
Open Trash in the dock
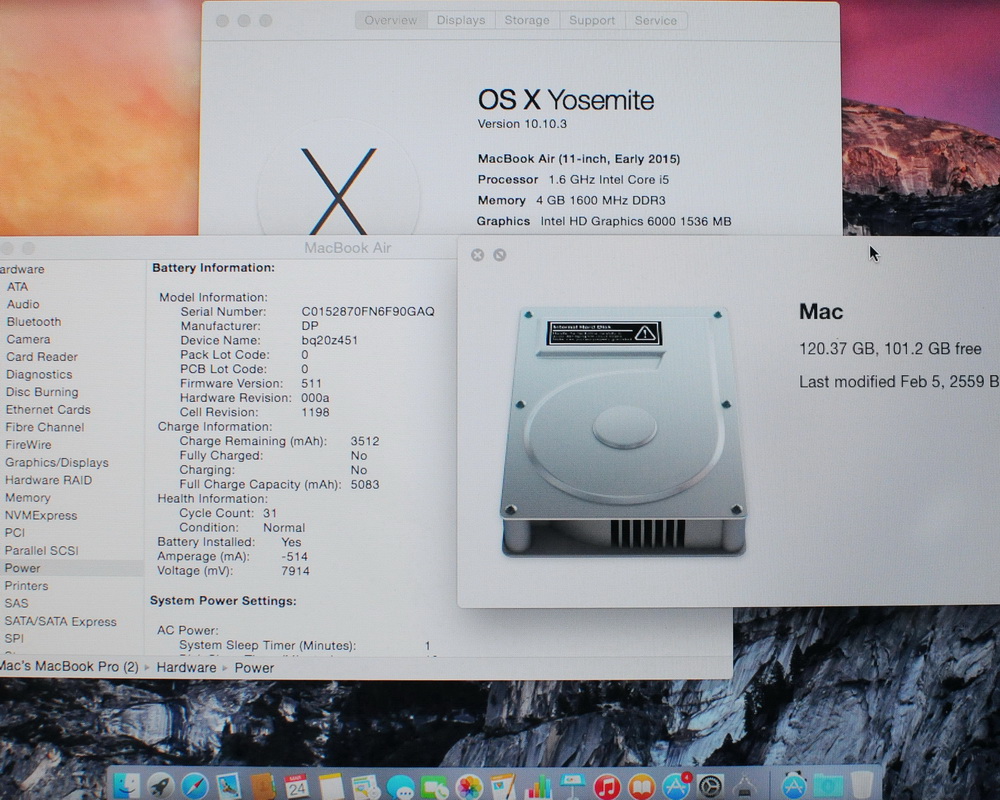click(x=862, y=786)
